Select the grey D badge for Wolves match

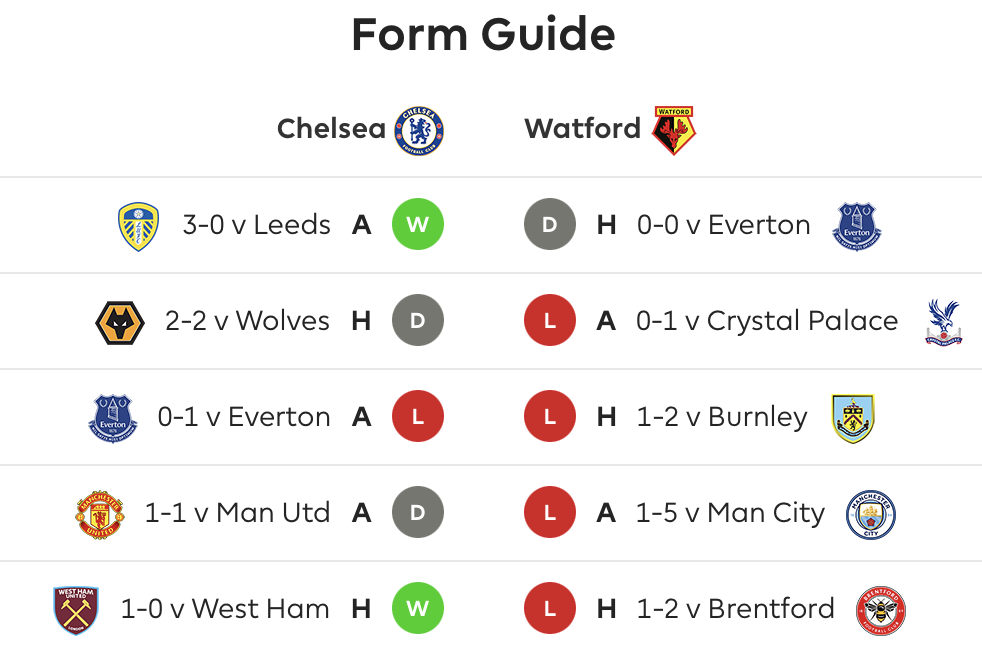pyautogui.click(x=417, y=321)
